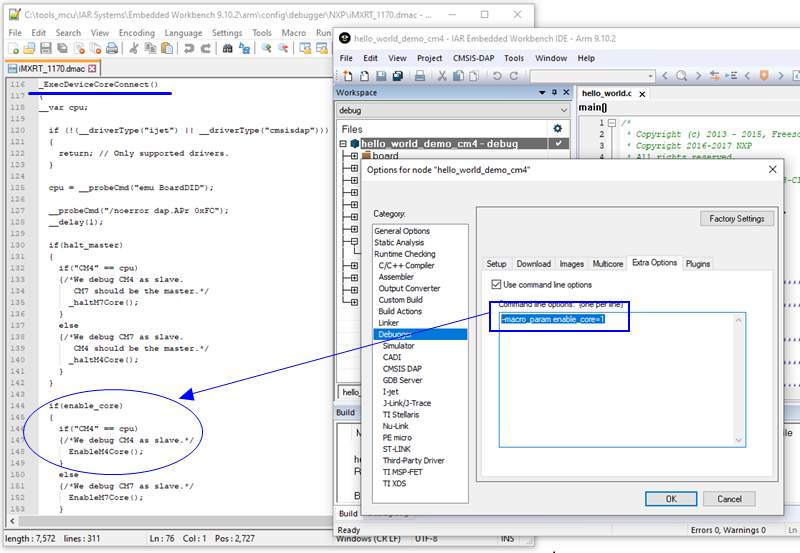Click New file icon in Notepad++ toolbar
The width and height of the screenshot is (800, 553).
click(x=14, y=48)
